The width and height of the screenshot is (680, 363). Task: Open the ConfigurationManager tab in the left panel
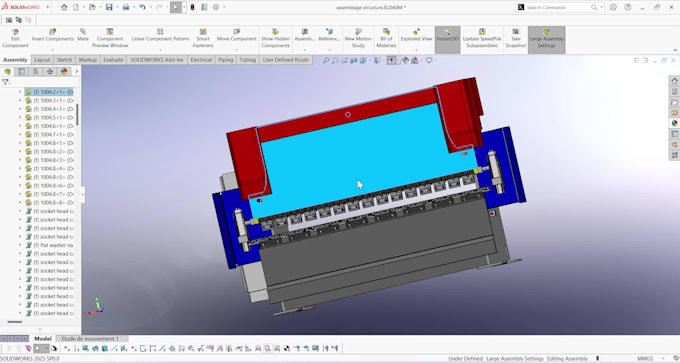tap(36, 72)
